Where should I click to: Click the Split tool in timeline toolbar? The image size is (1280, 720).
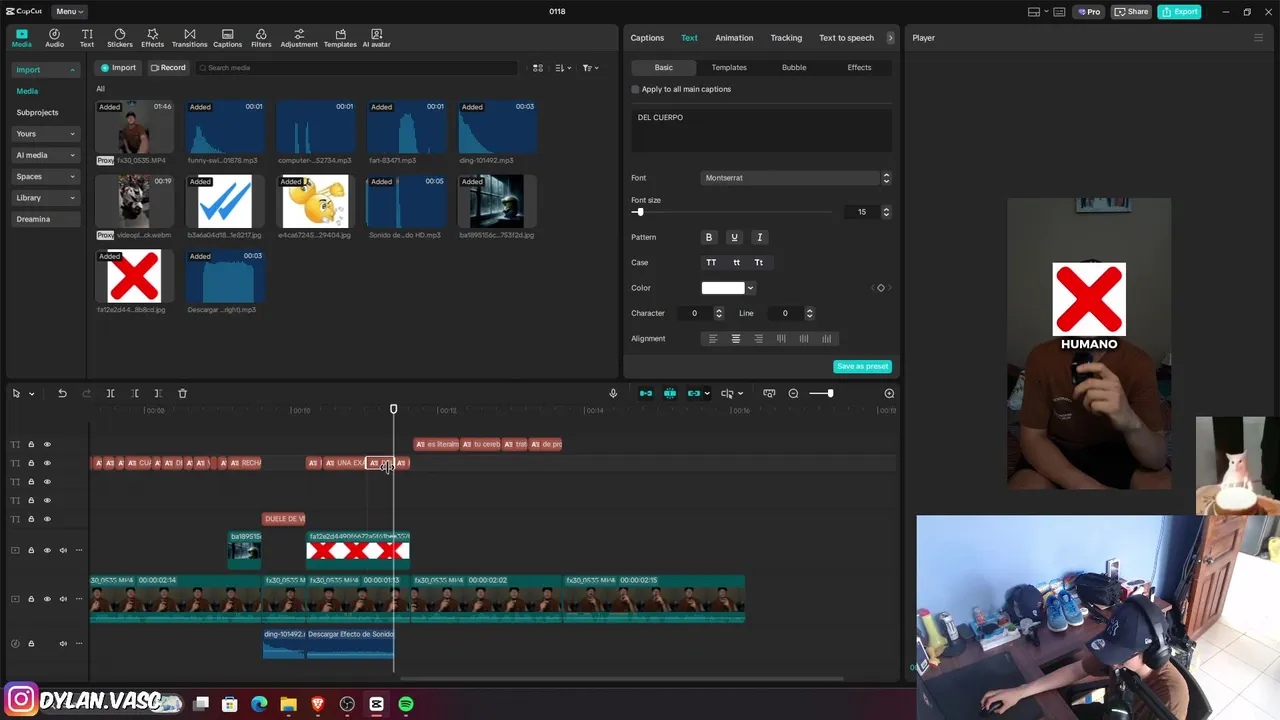coord(110,393)
